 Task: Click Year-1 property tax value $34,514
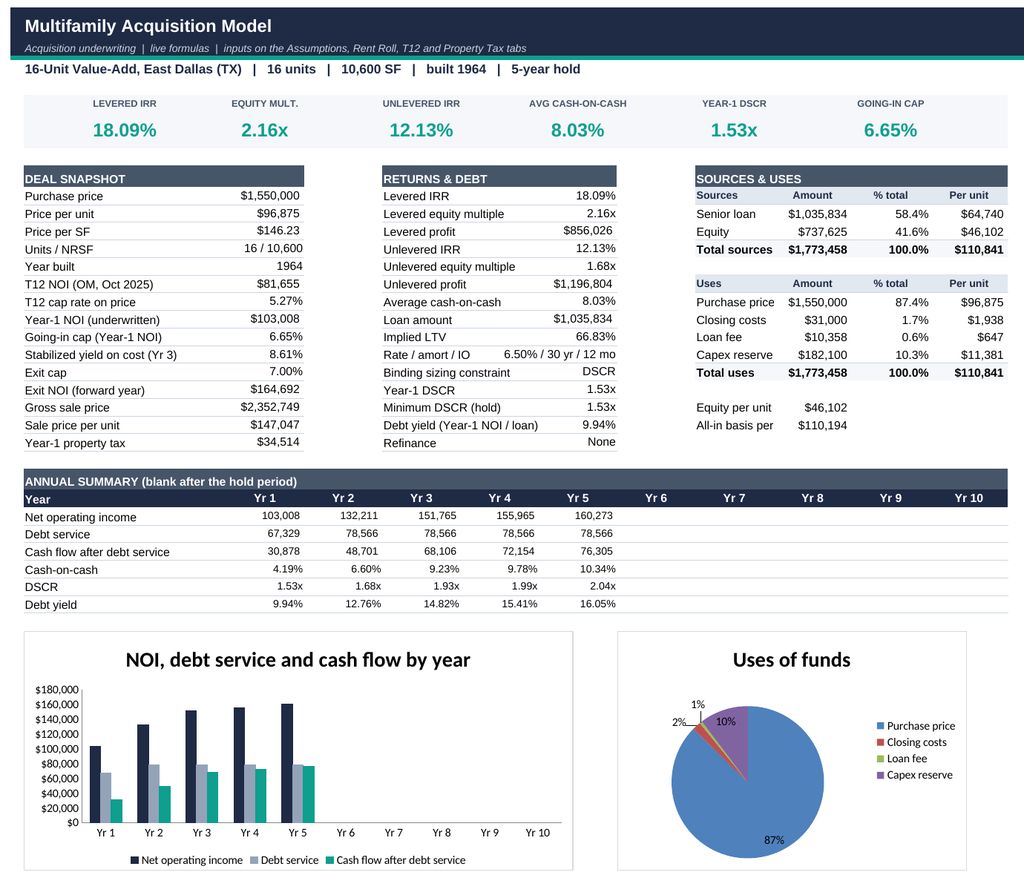click(278, 443)
